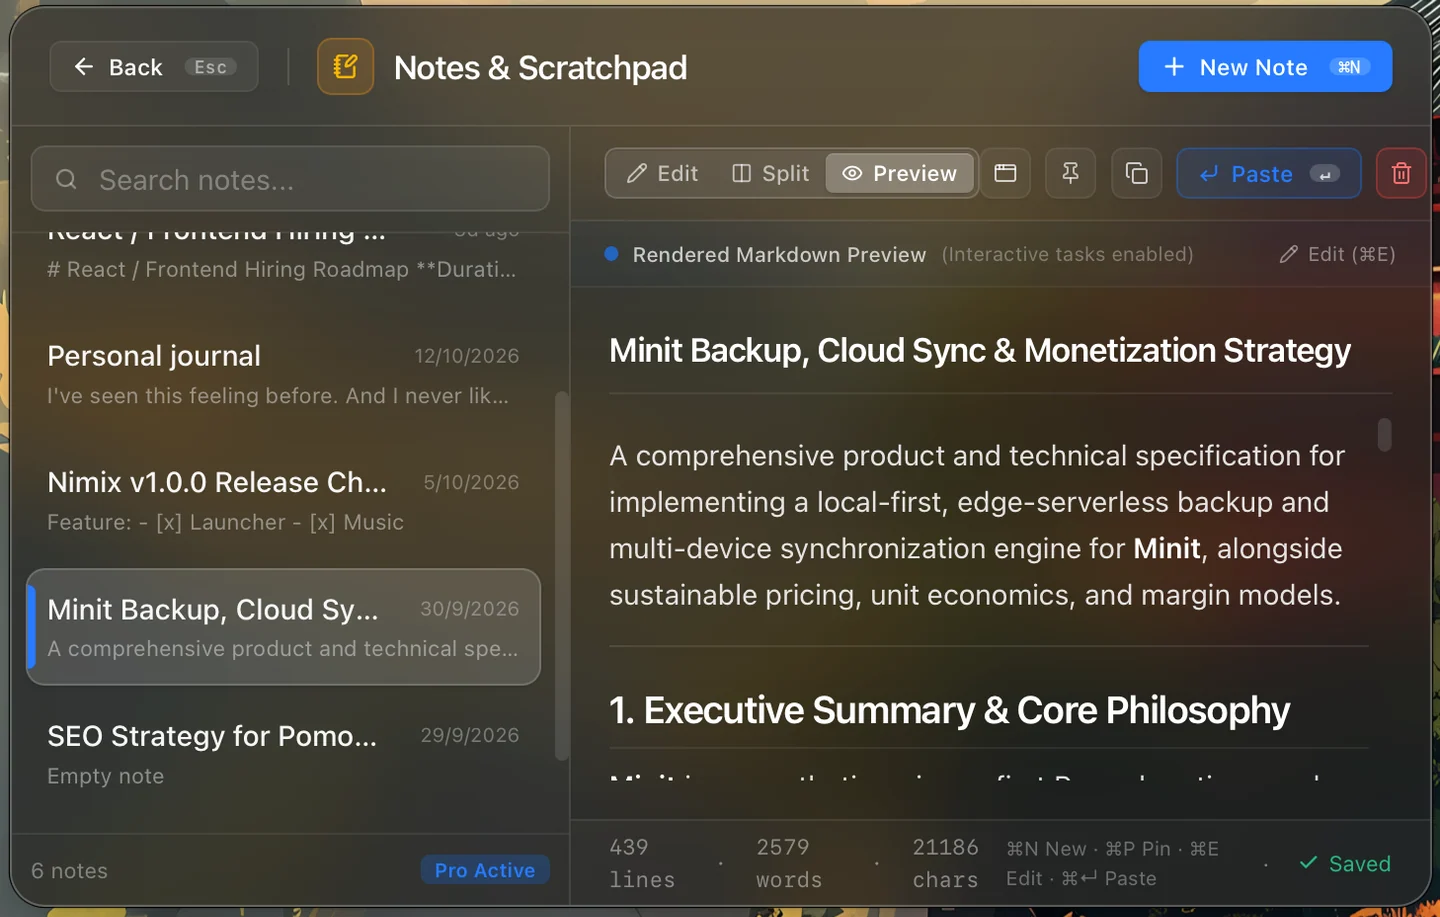The height and width of the screenshot is (917, 1440).
Task: Pin the current note with pin icon
Action: [x=1070, y=173]
